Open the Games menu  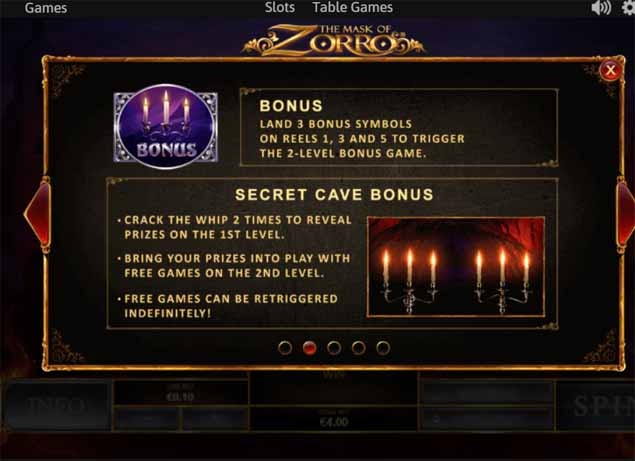click(46, 8)
